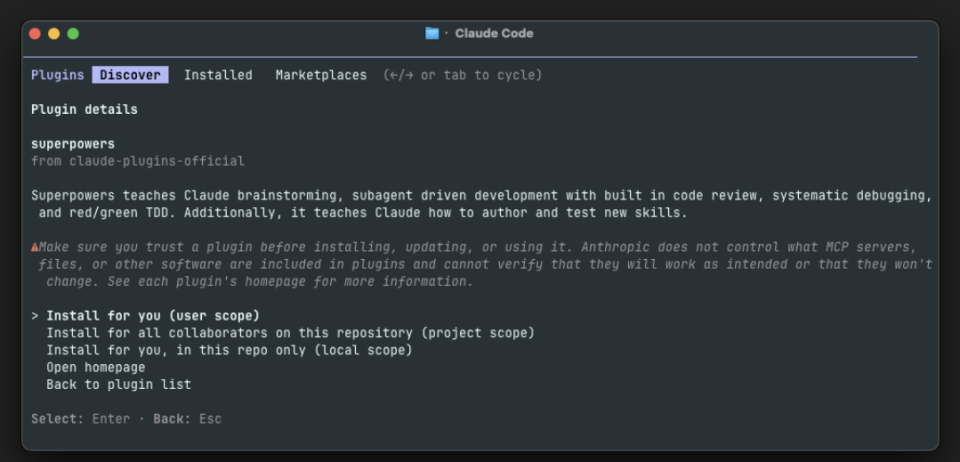Screen dimensions: 960x462
Task: Click the 'Make sure you trust a plugin' warning
Action: (482, 264)
